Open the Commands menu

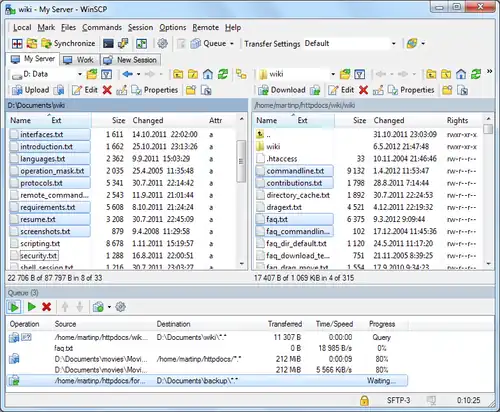[102, 28]
